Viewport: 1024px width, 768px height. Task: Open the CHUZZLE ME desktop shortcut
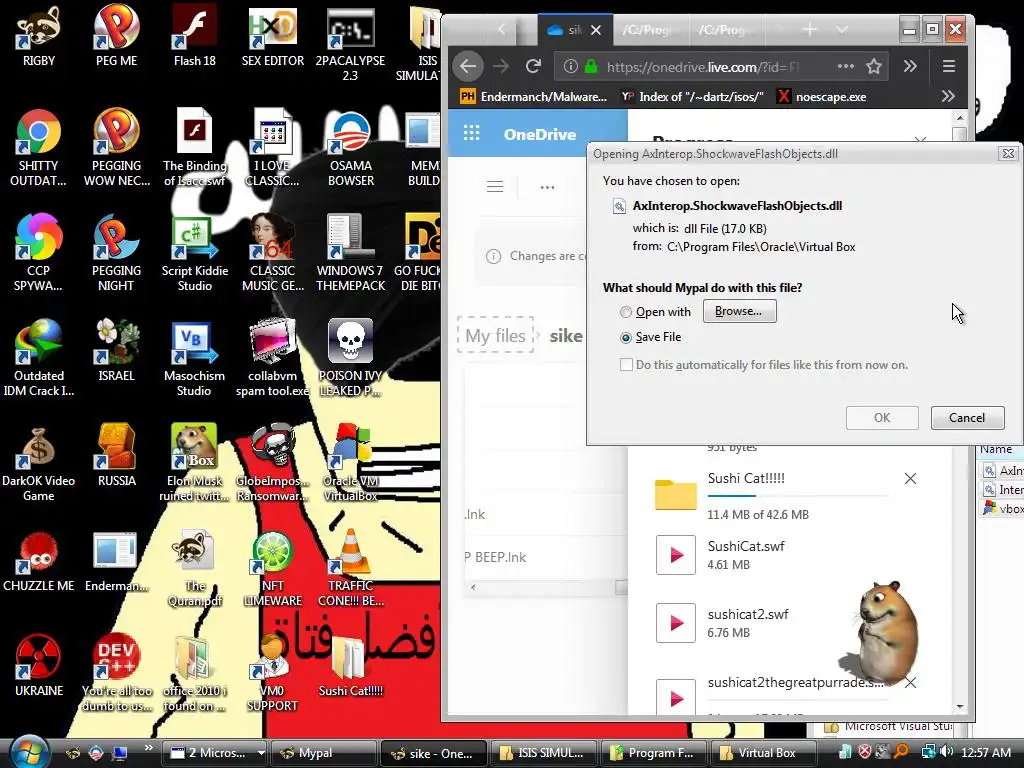[39, 562]
